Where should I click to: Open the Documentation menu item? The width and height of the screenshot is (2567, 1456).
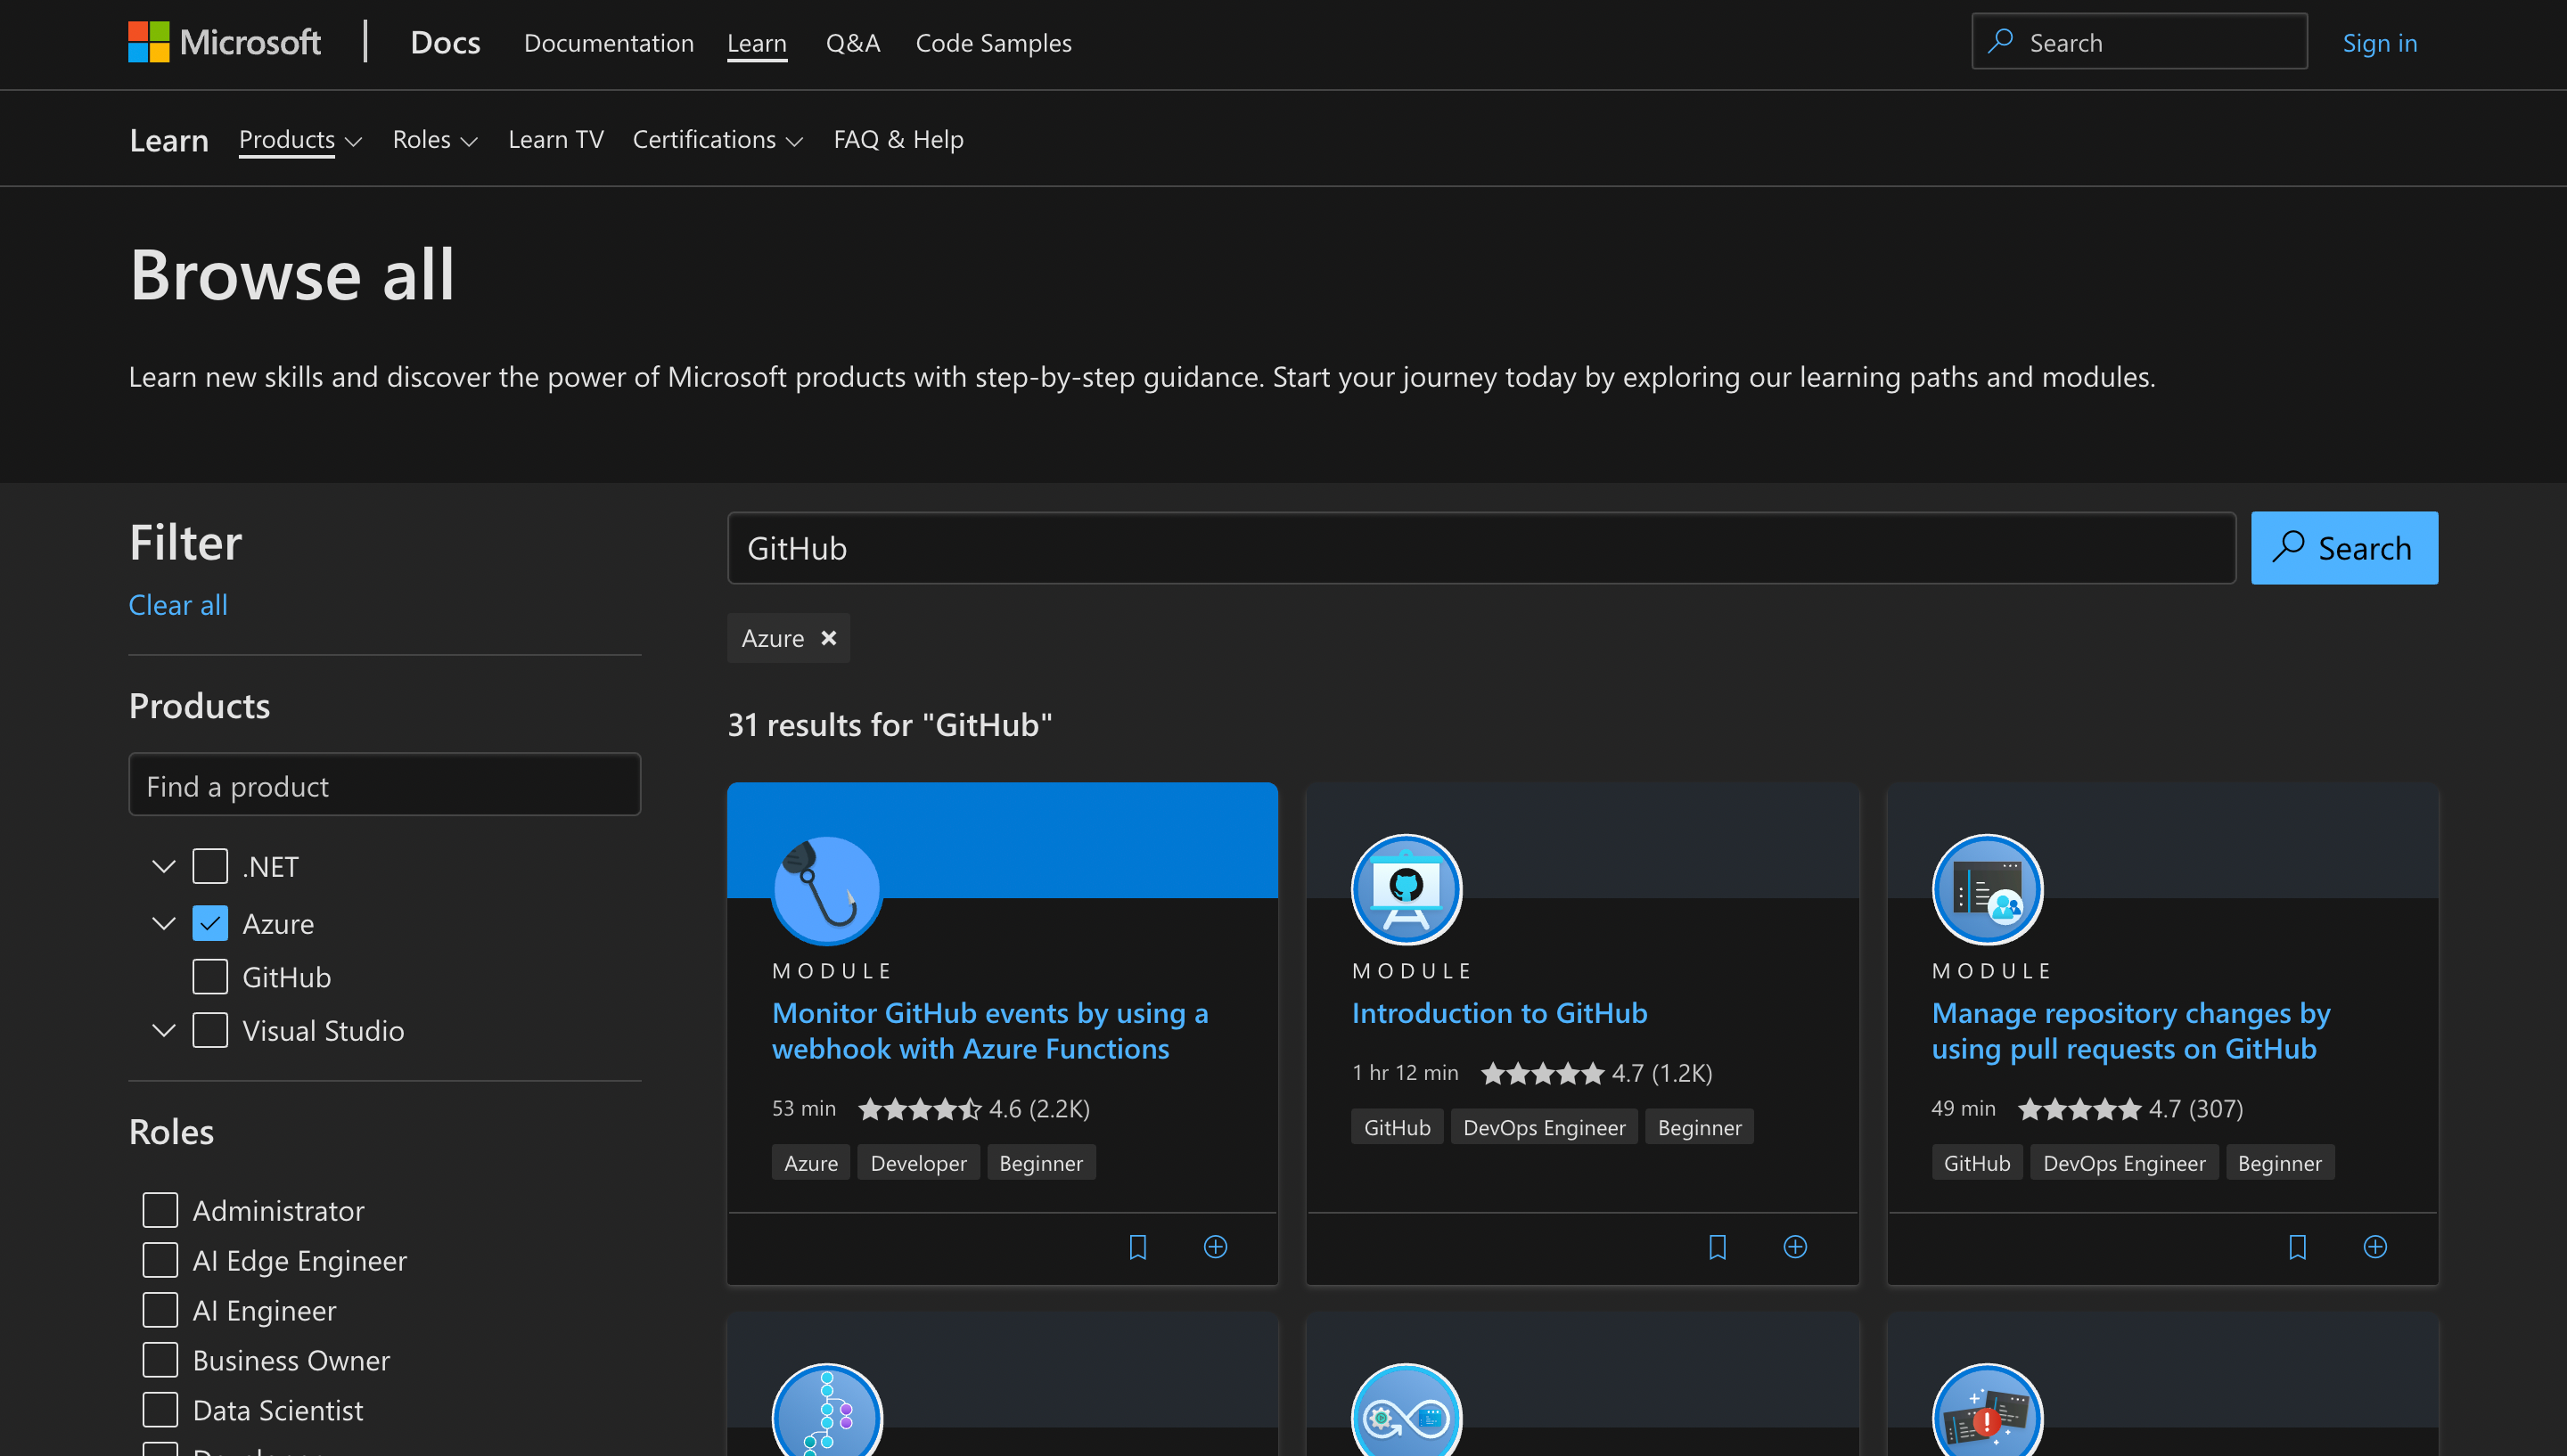[609, 42]
